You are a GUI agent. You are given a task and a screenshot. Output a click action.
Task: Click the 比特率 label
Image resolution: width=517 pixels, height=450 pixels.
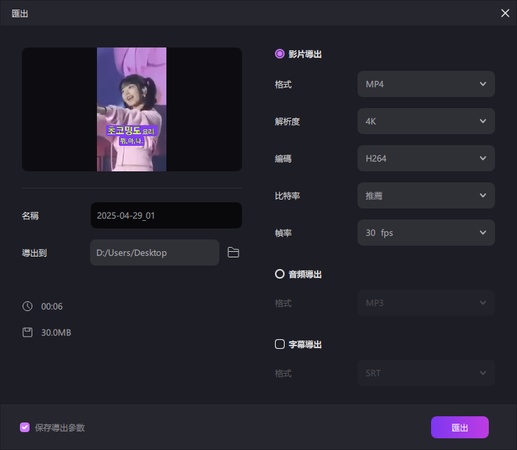287,196
